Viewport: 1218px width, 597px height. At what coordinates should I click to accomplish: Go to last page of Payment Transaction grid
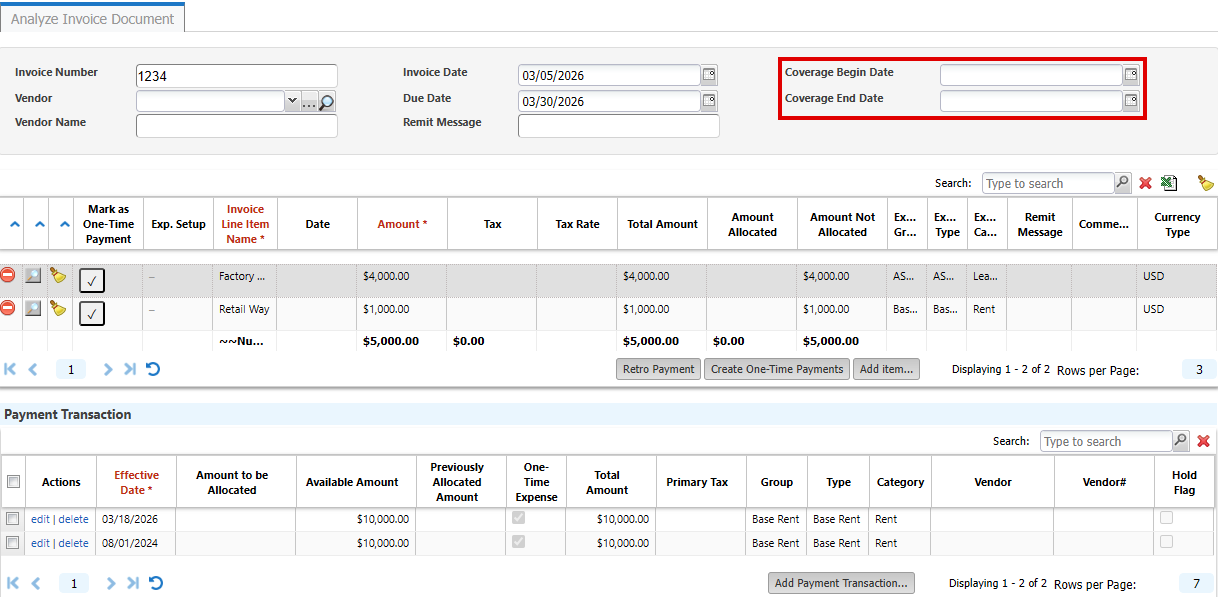click(133, 583)
